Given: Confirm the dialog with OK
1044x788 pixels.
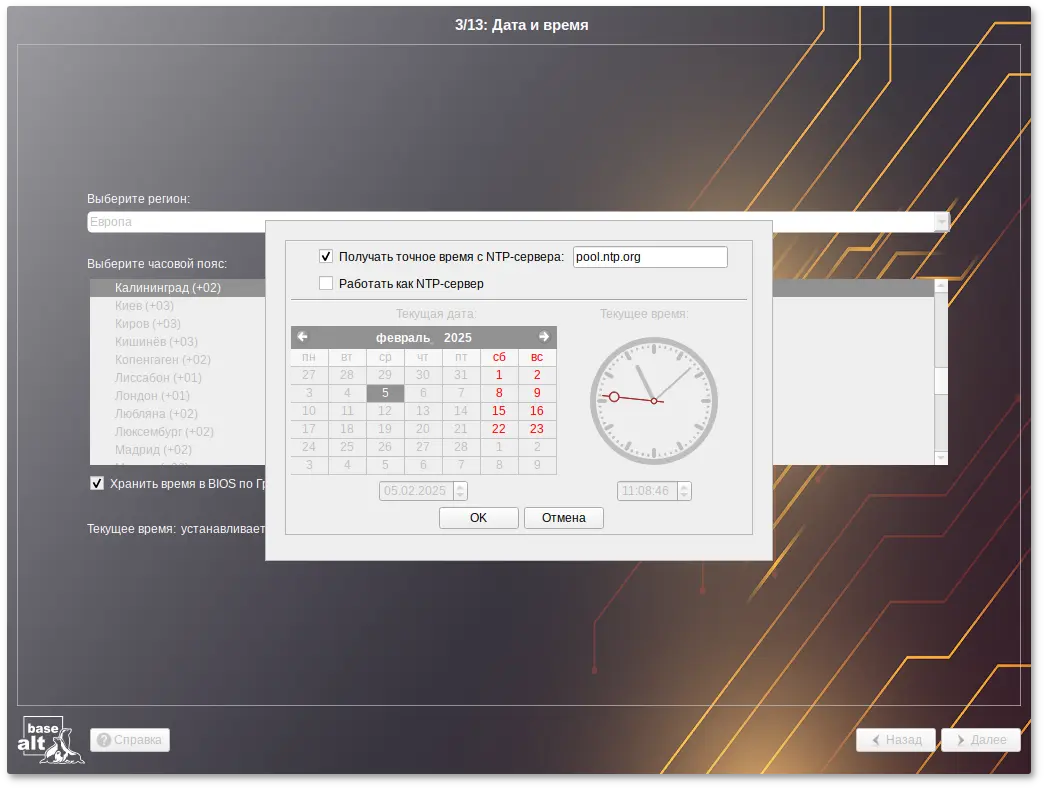Looking at the screenshot, I should 478,518.
